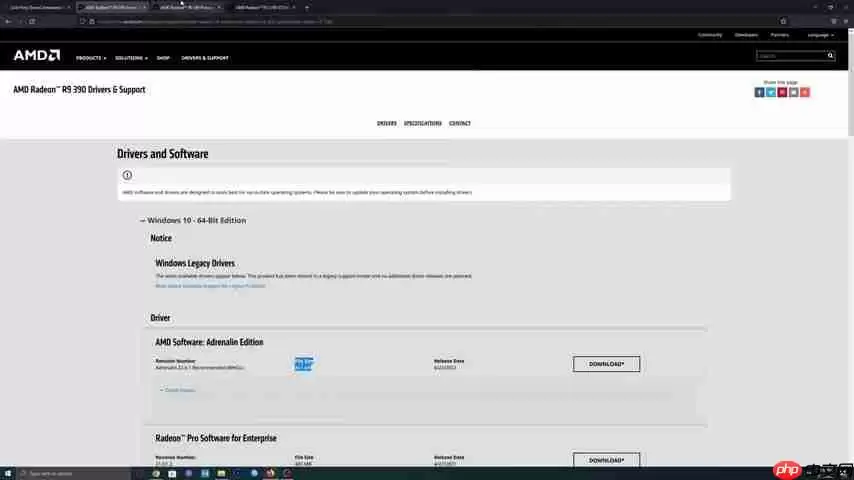This screenshot has width=854, height=480.
Task: Download AMD Software Adrenalin Edition
Action: coord(606,364)
